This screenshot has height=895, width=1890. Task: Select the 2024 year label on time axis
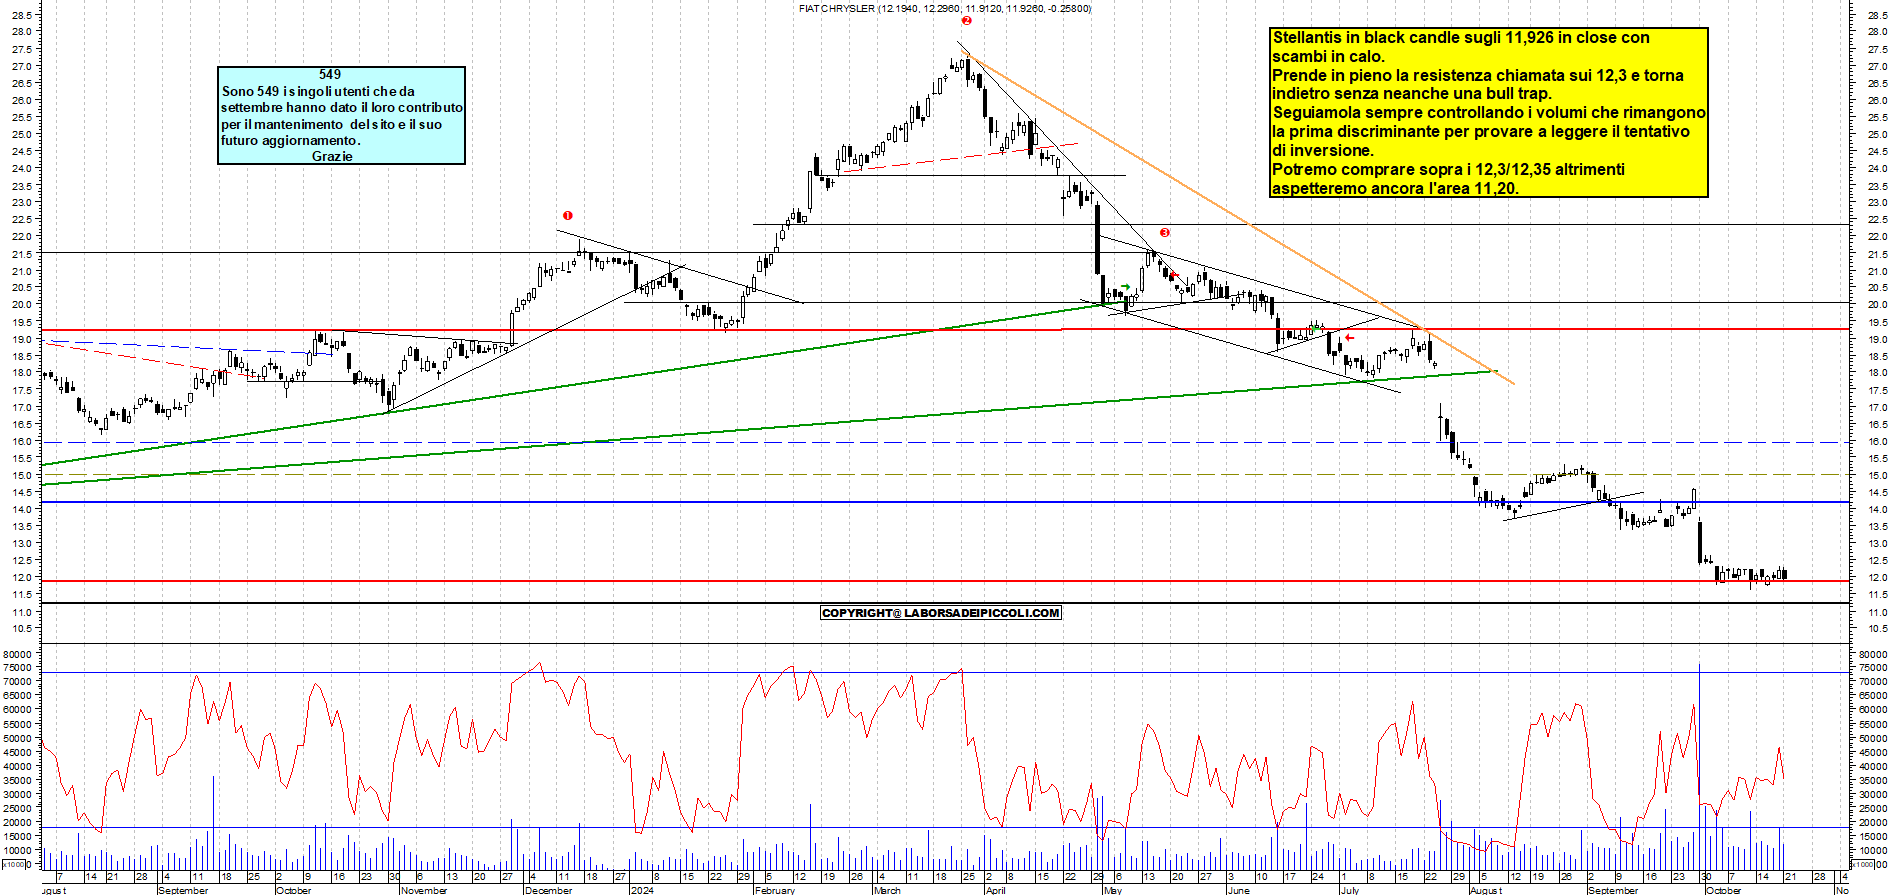pyautogui.click(x=642, y=889)
